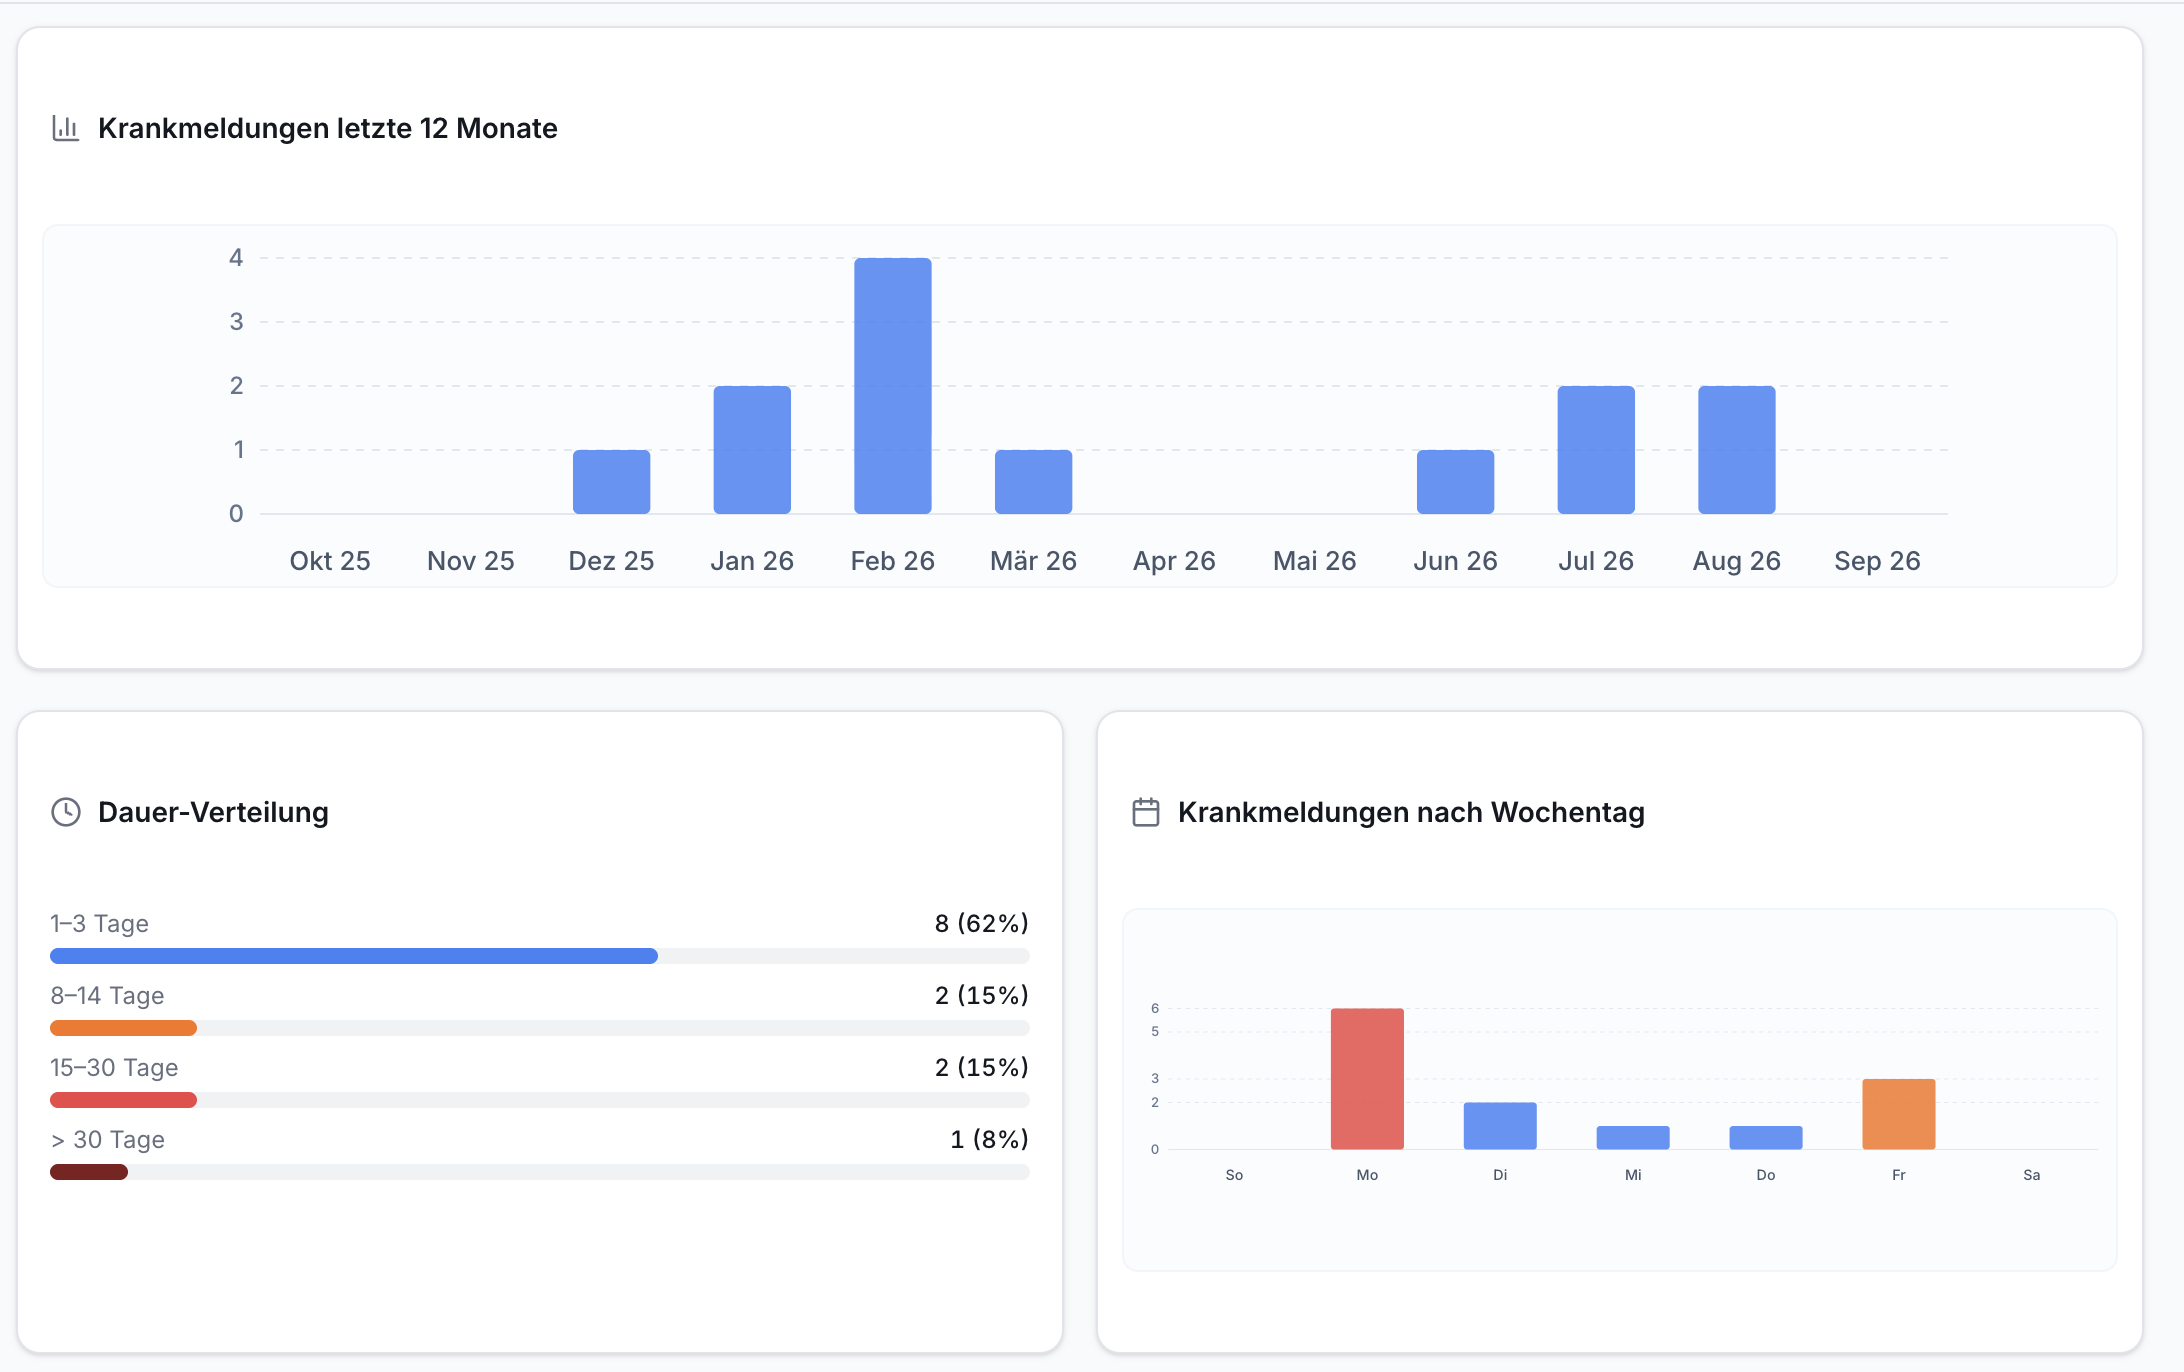
Task: Click the Mi bar in weekday chart
Action: click(x=1633, y=1138)
